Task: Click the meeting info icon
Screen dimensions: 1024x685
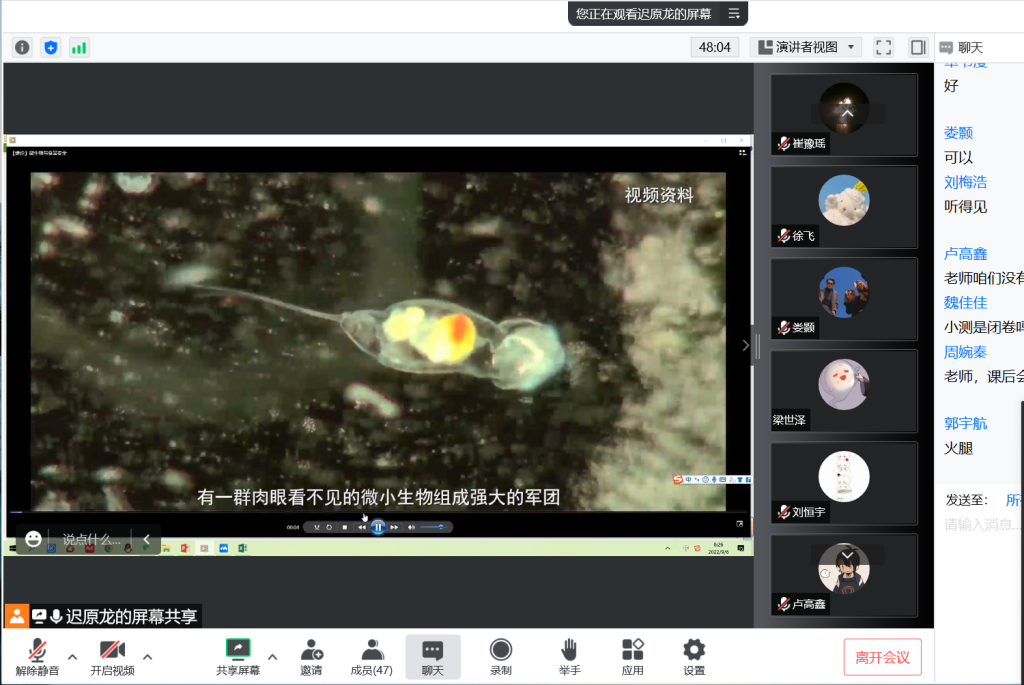Action: pos(22,47)
